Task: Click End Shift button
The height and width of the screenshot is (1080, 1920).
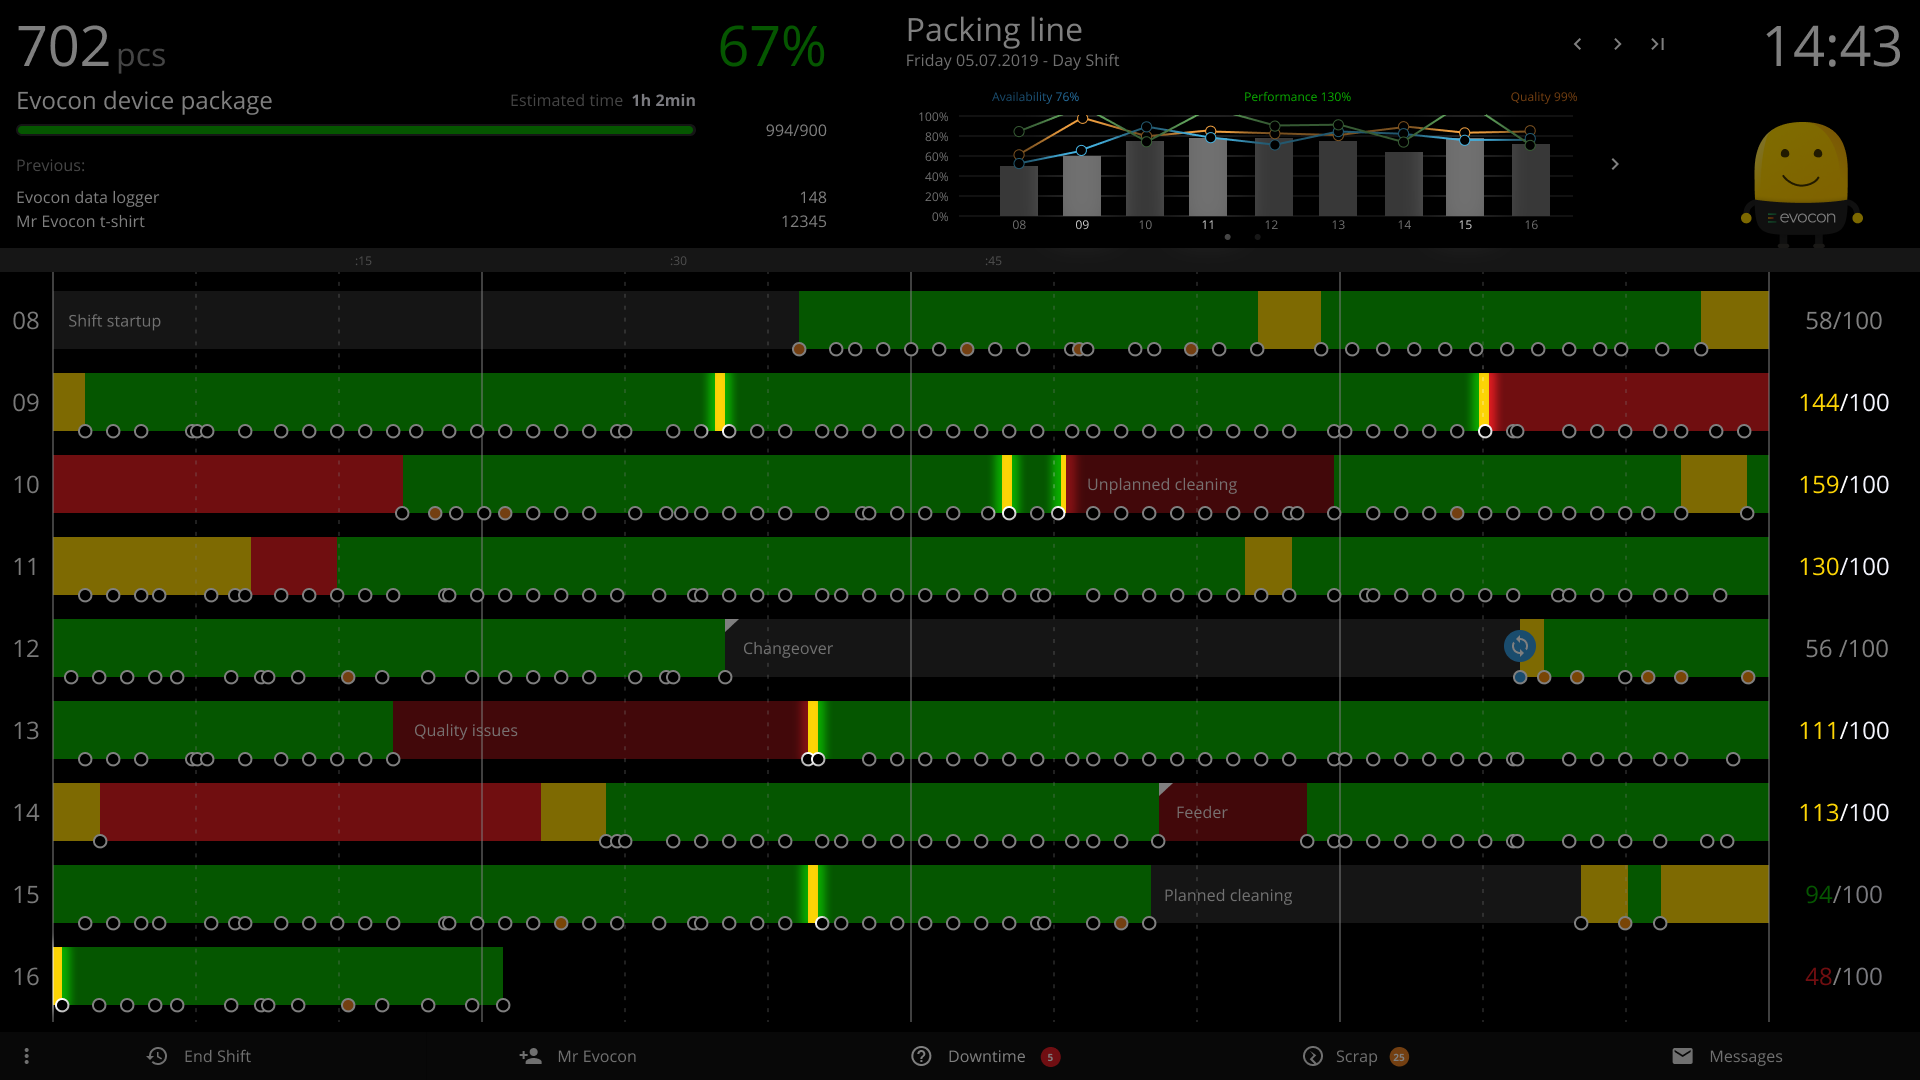Action: [x=199, y=1056]
